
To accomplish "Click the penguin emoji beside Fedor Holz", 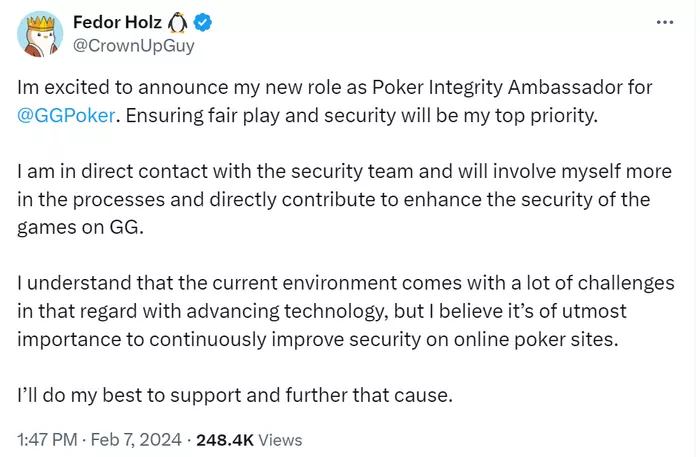I will (x=177, y=22).
